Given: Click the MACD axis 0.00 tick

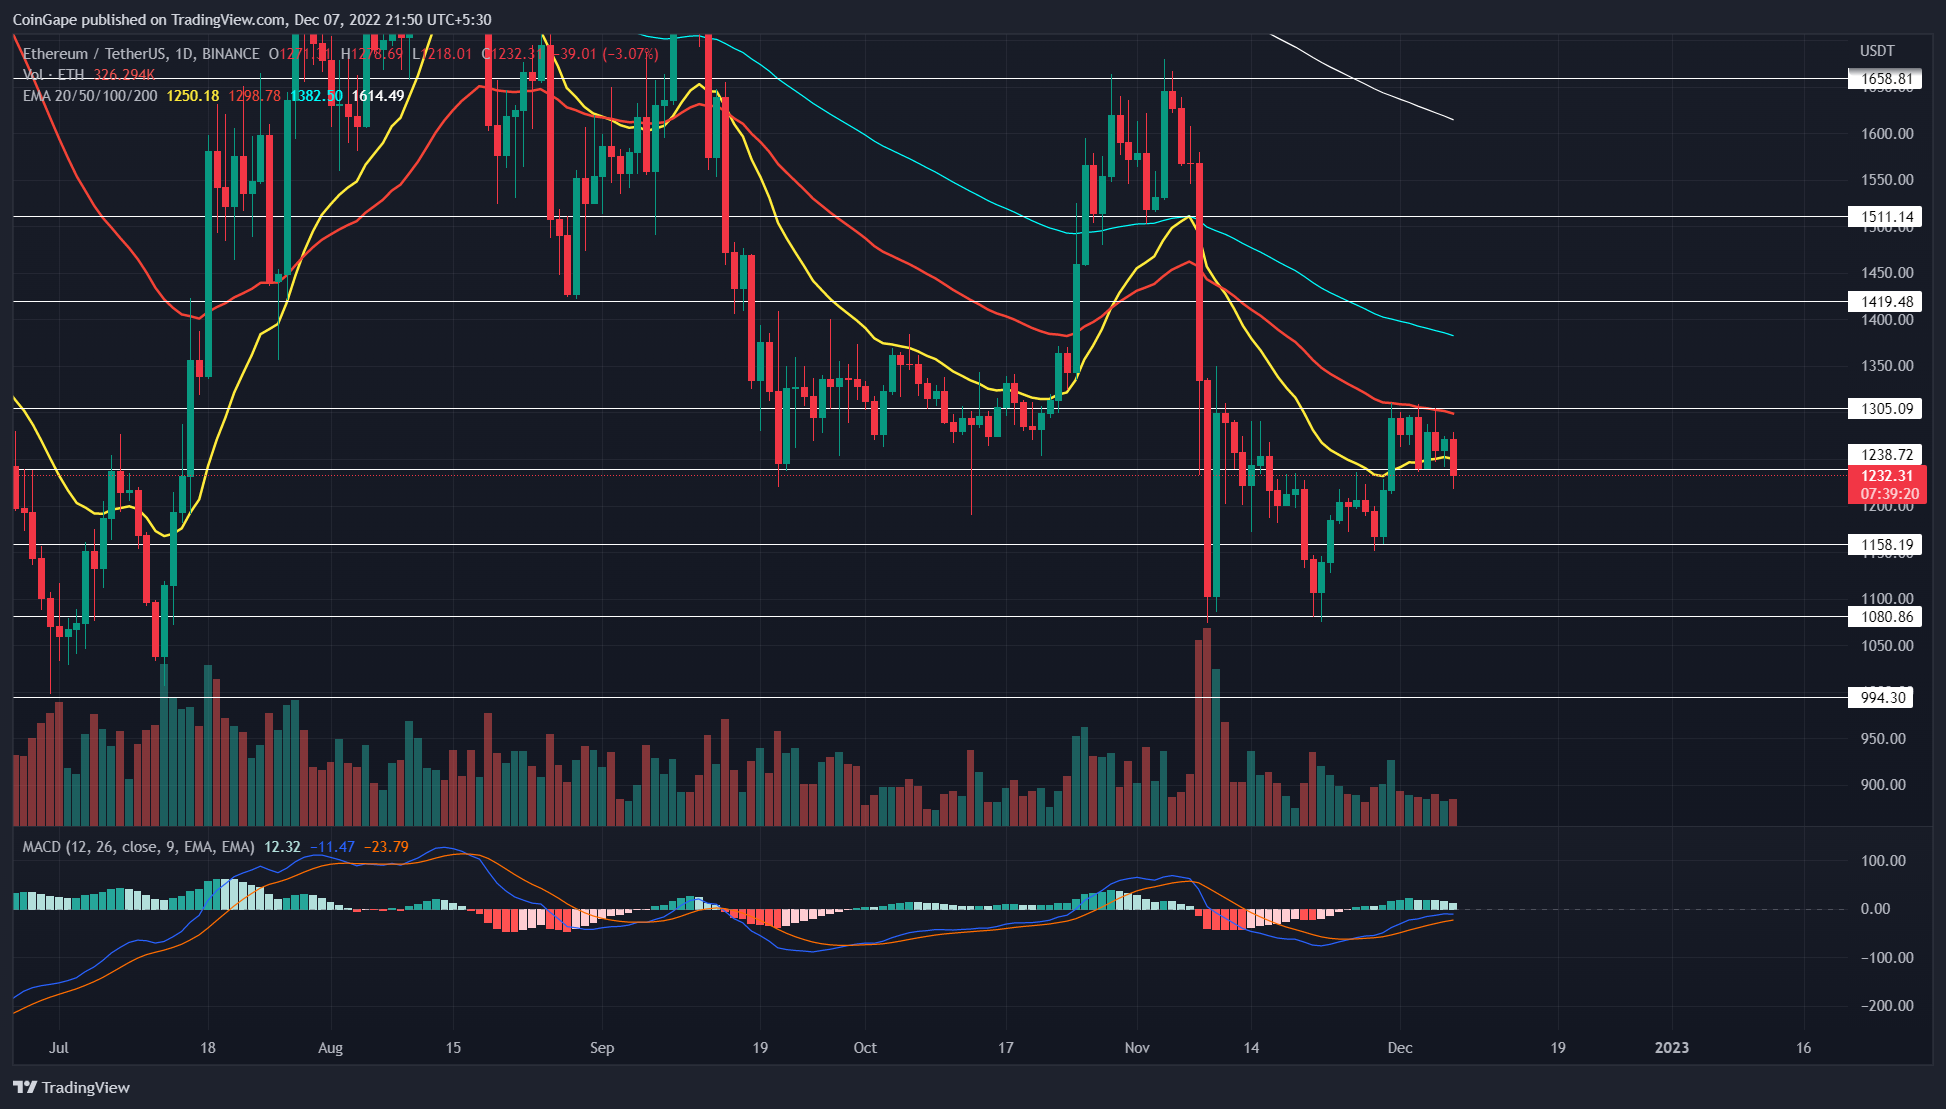Looking at the screenshot, I should pyautogui.click(x=1875, y=909).
